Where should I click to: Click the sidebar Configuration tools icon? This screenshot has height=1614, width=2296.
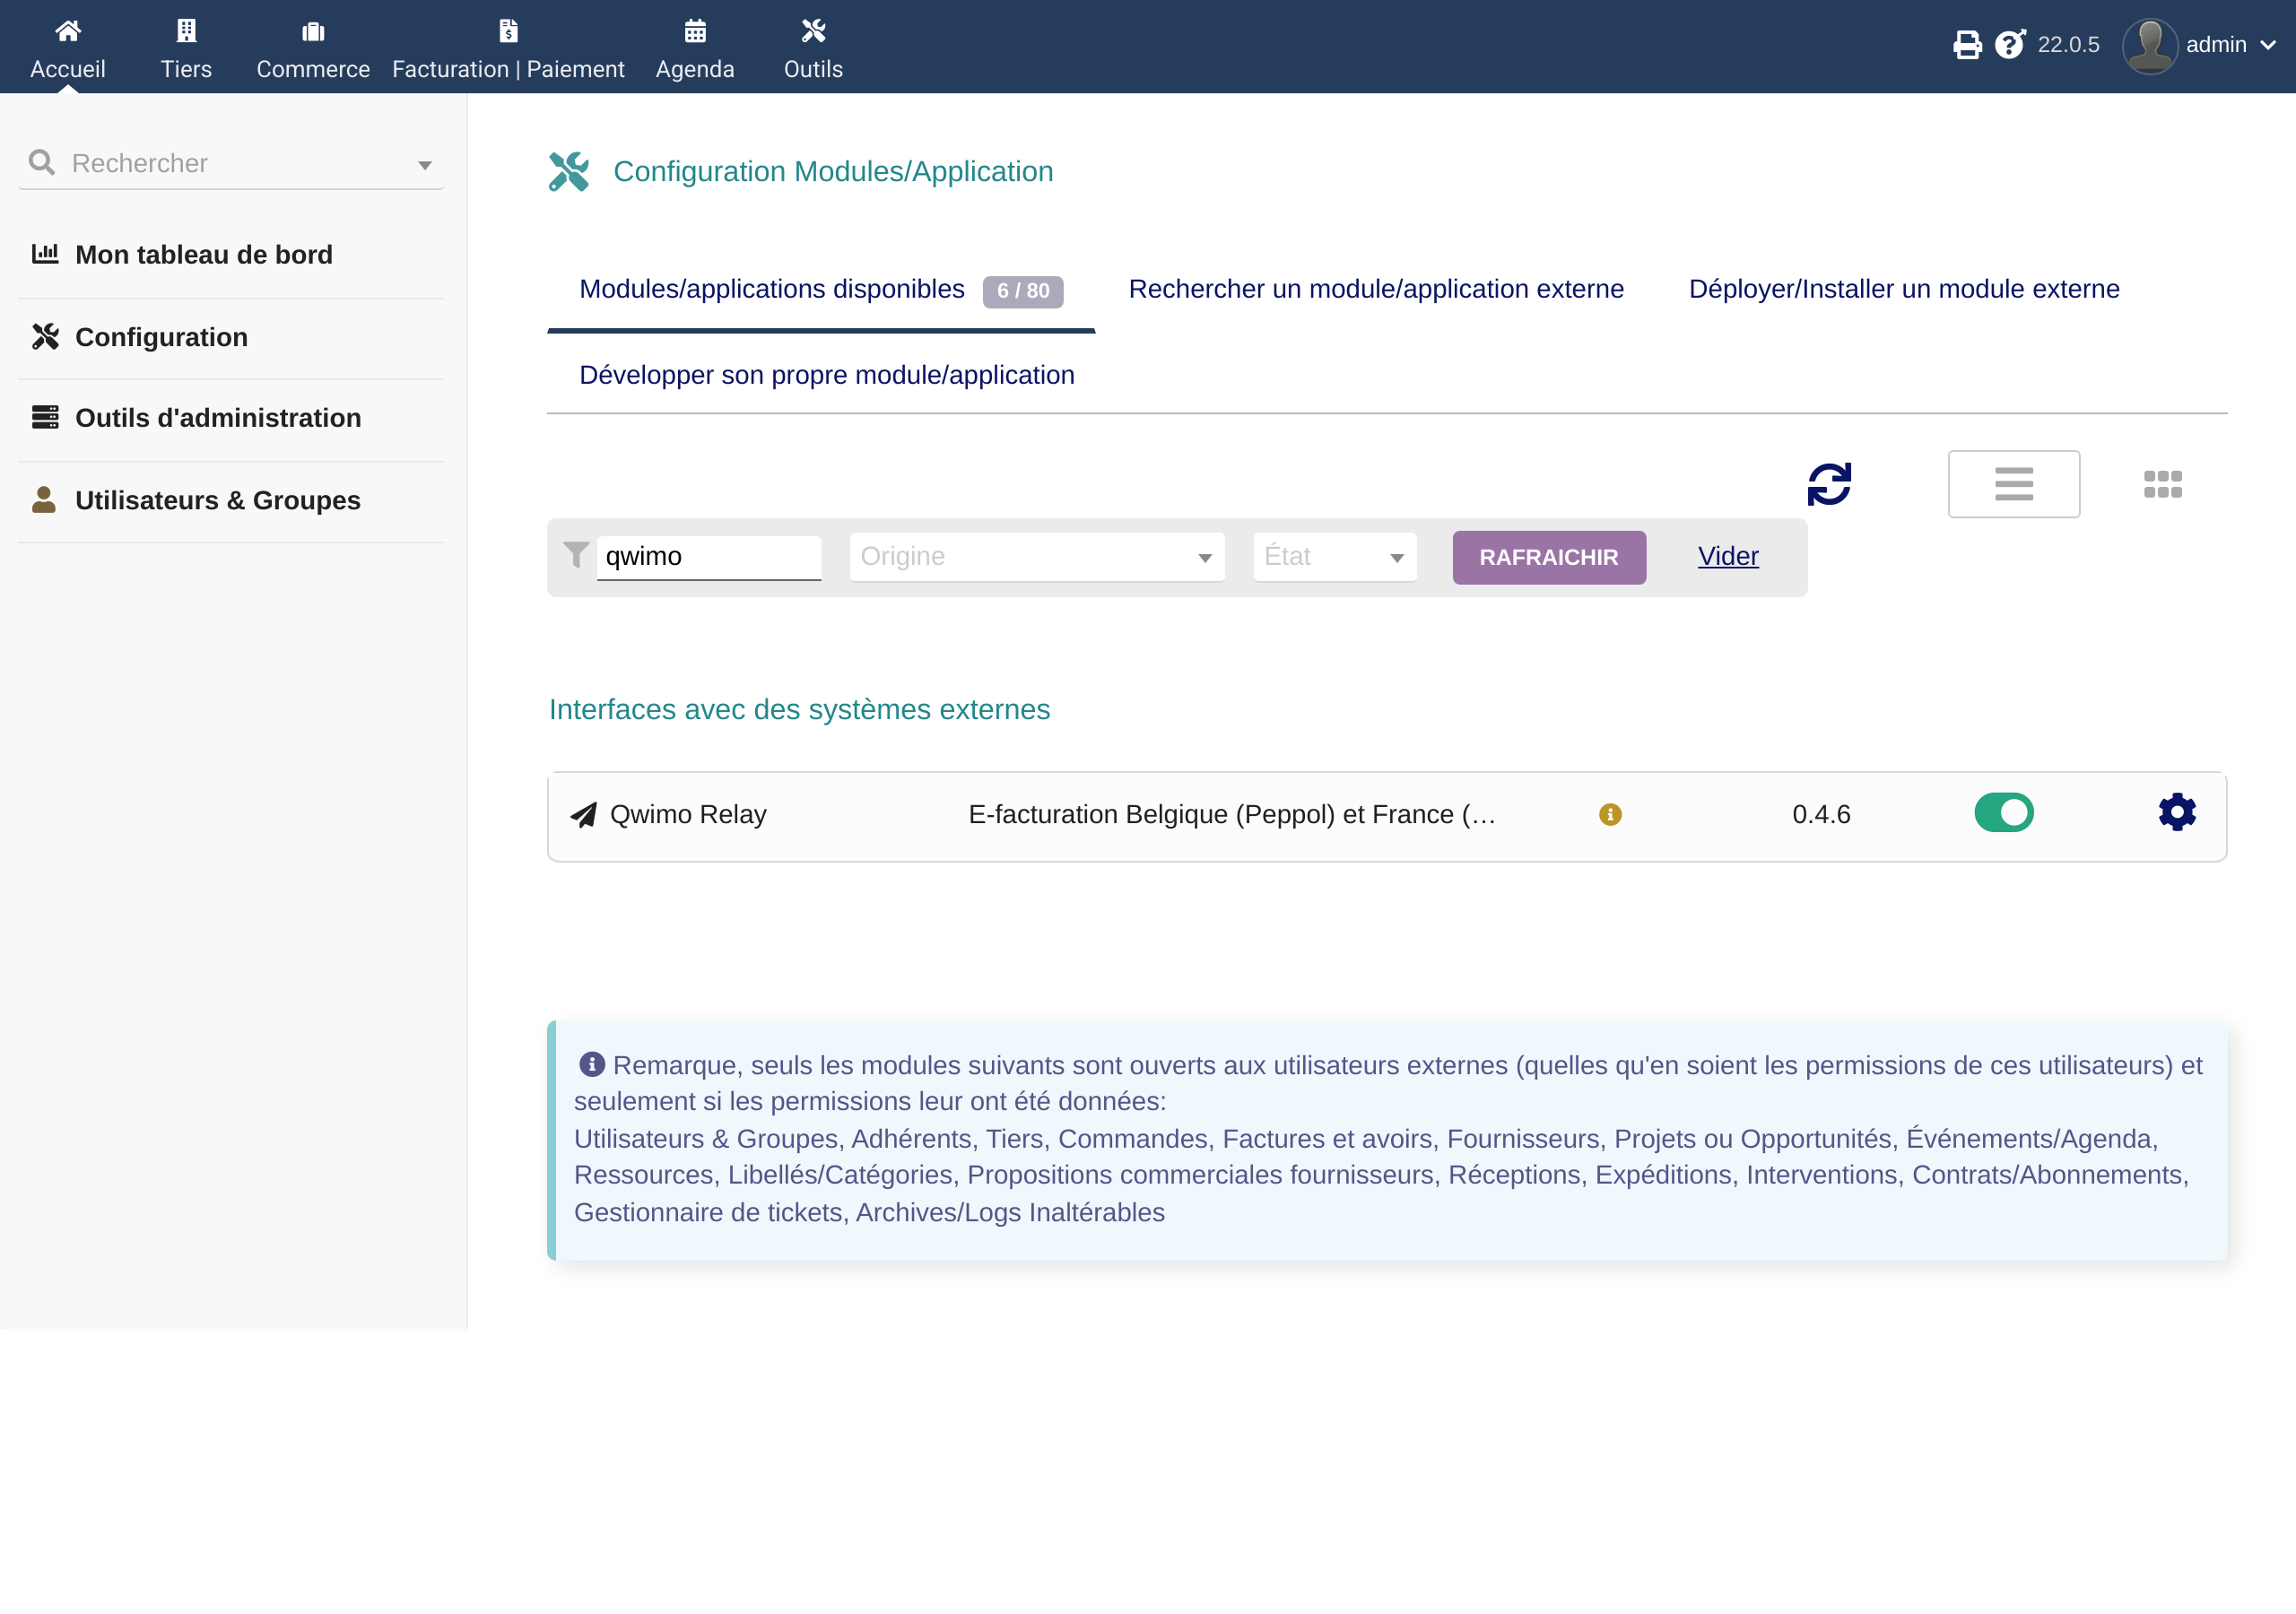point(45,336)
